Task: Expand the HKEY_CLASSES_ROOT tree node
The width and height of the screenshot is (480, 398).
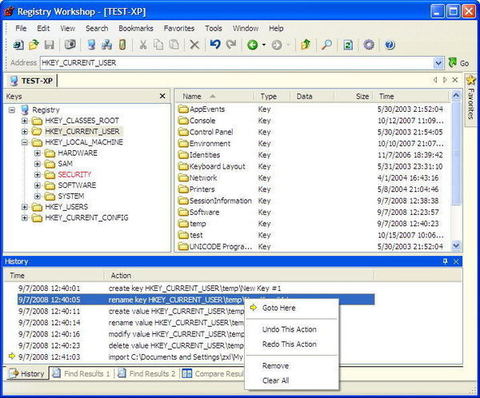Action: (x=25, y=120)
